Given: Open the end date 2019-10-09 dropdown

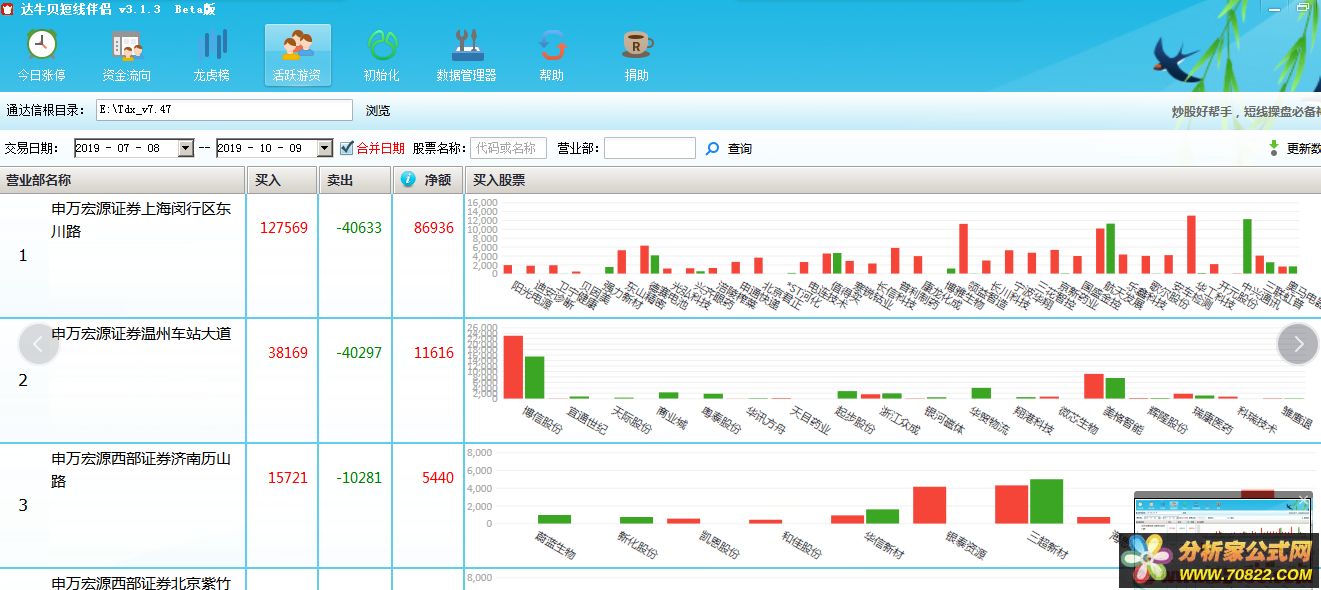Looking at the screenshot, I should [324, 148].
